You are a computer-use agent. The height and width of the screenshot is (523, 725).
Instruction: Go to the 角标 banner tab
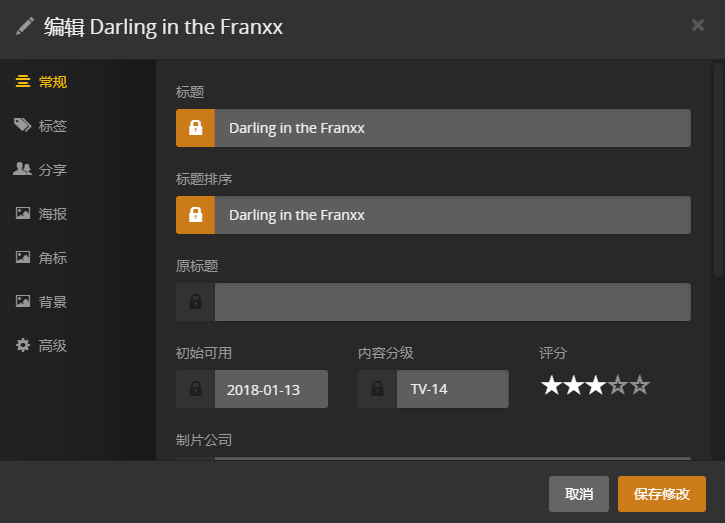tap(52, 258)
